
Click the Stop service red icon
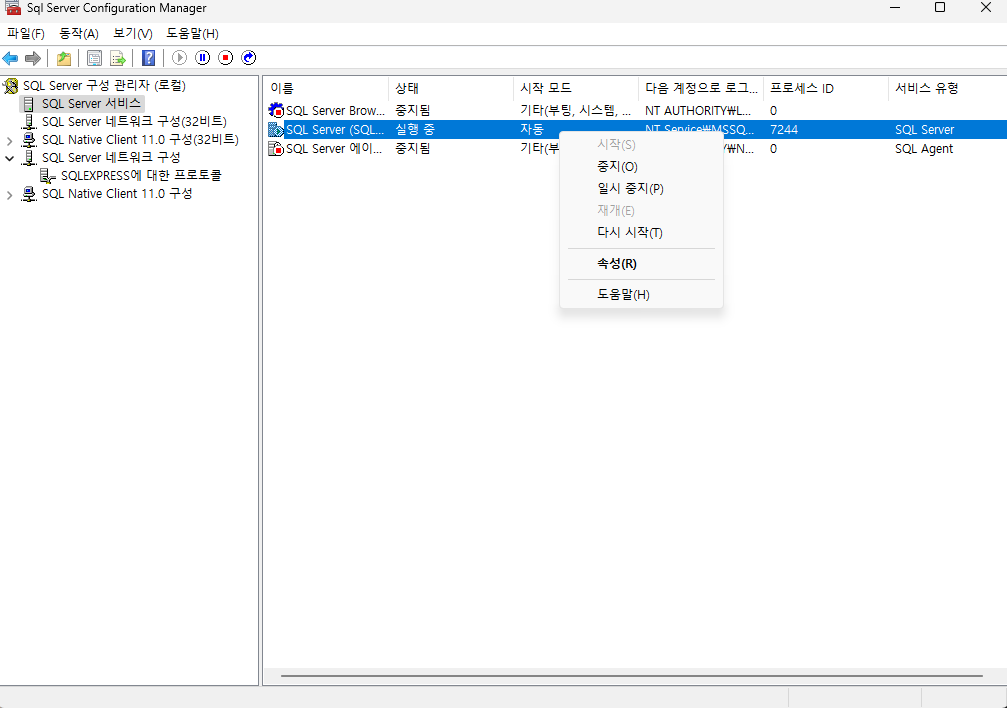(x=225, y=58)
